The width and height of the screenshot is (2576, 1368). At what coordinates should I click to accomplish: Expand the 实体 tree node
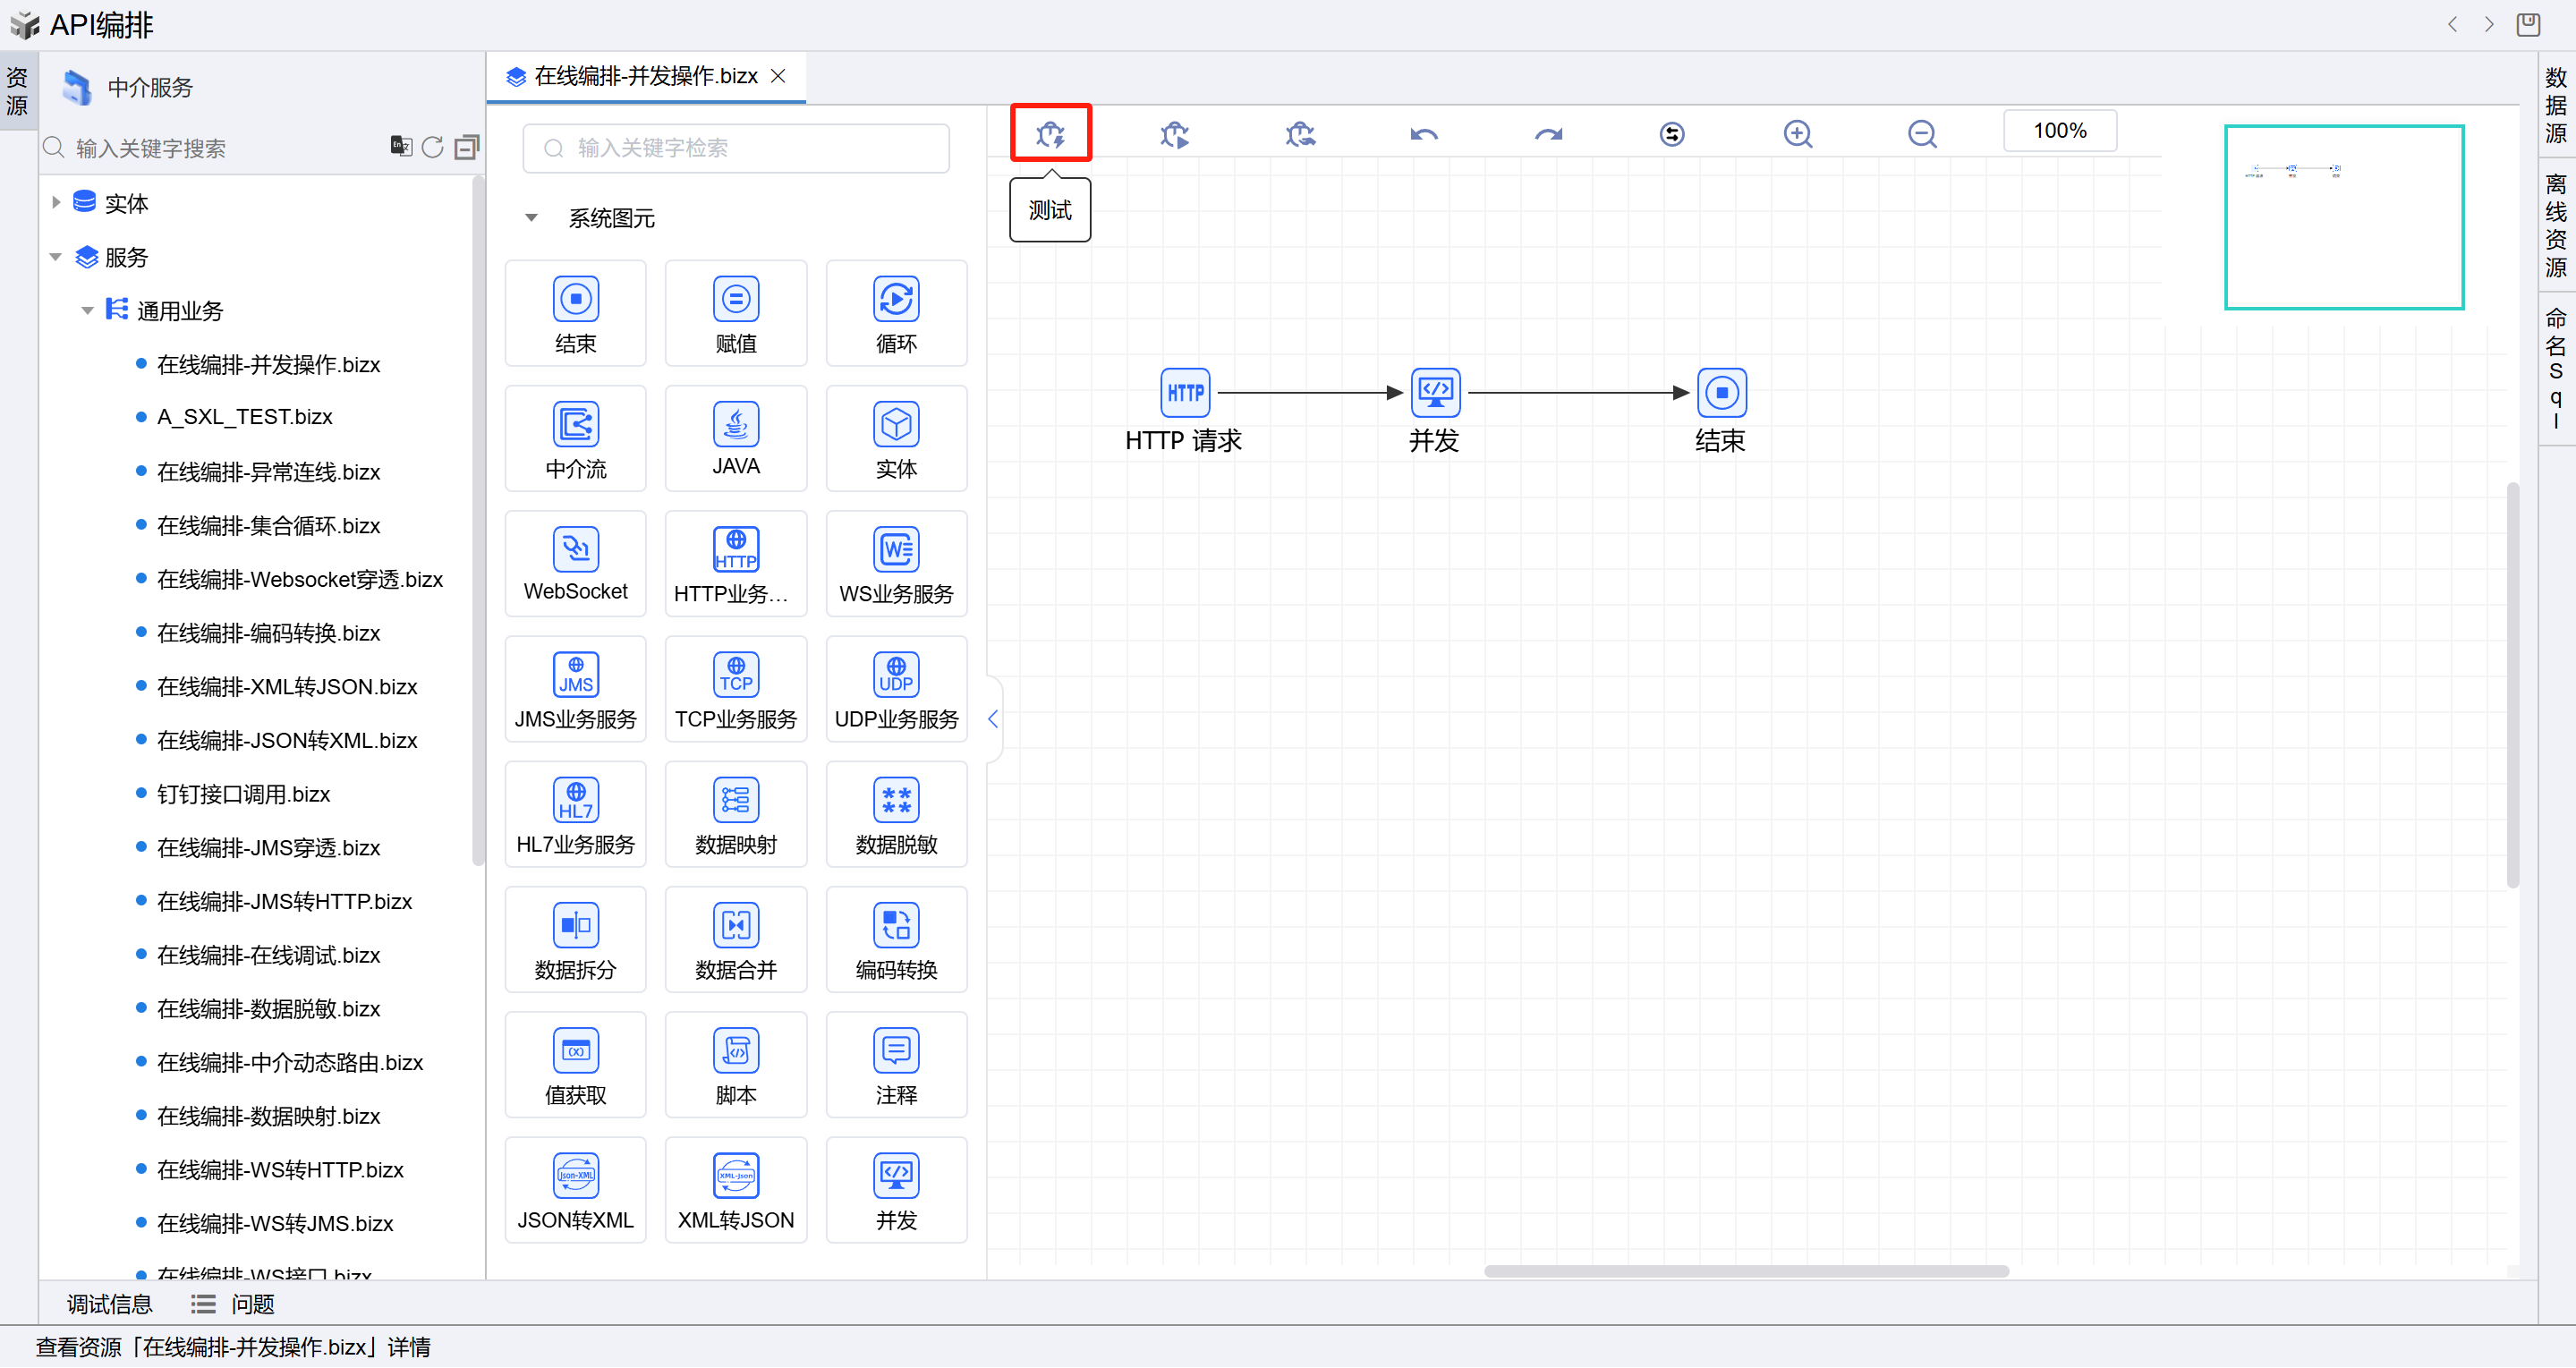pyautogui.click(x=56, y=202)
